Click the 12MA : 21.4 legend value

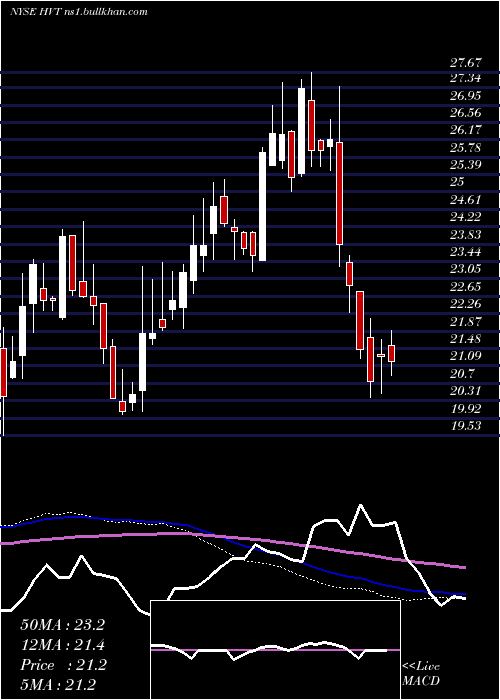(x=62, y=645)
